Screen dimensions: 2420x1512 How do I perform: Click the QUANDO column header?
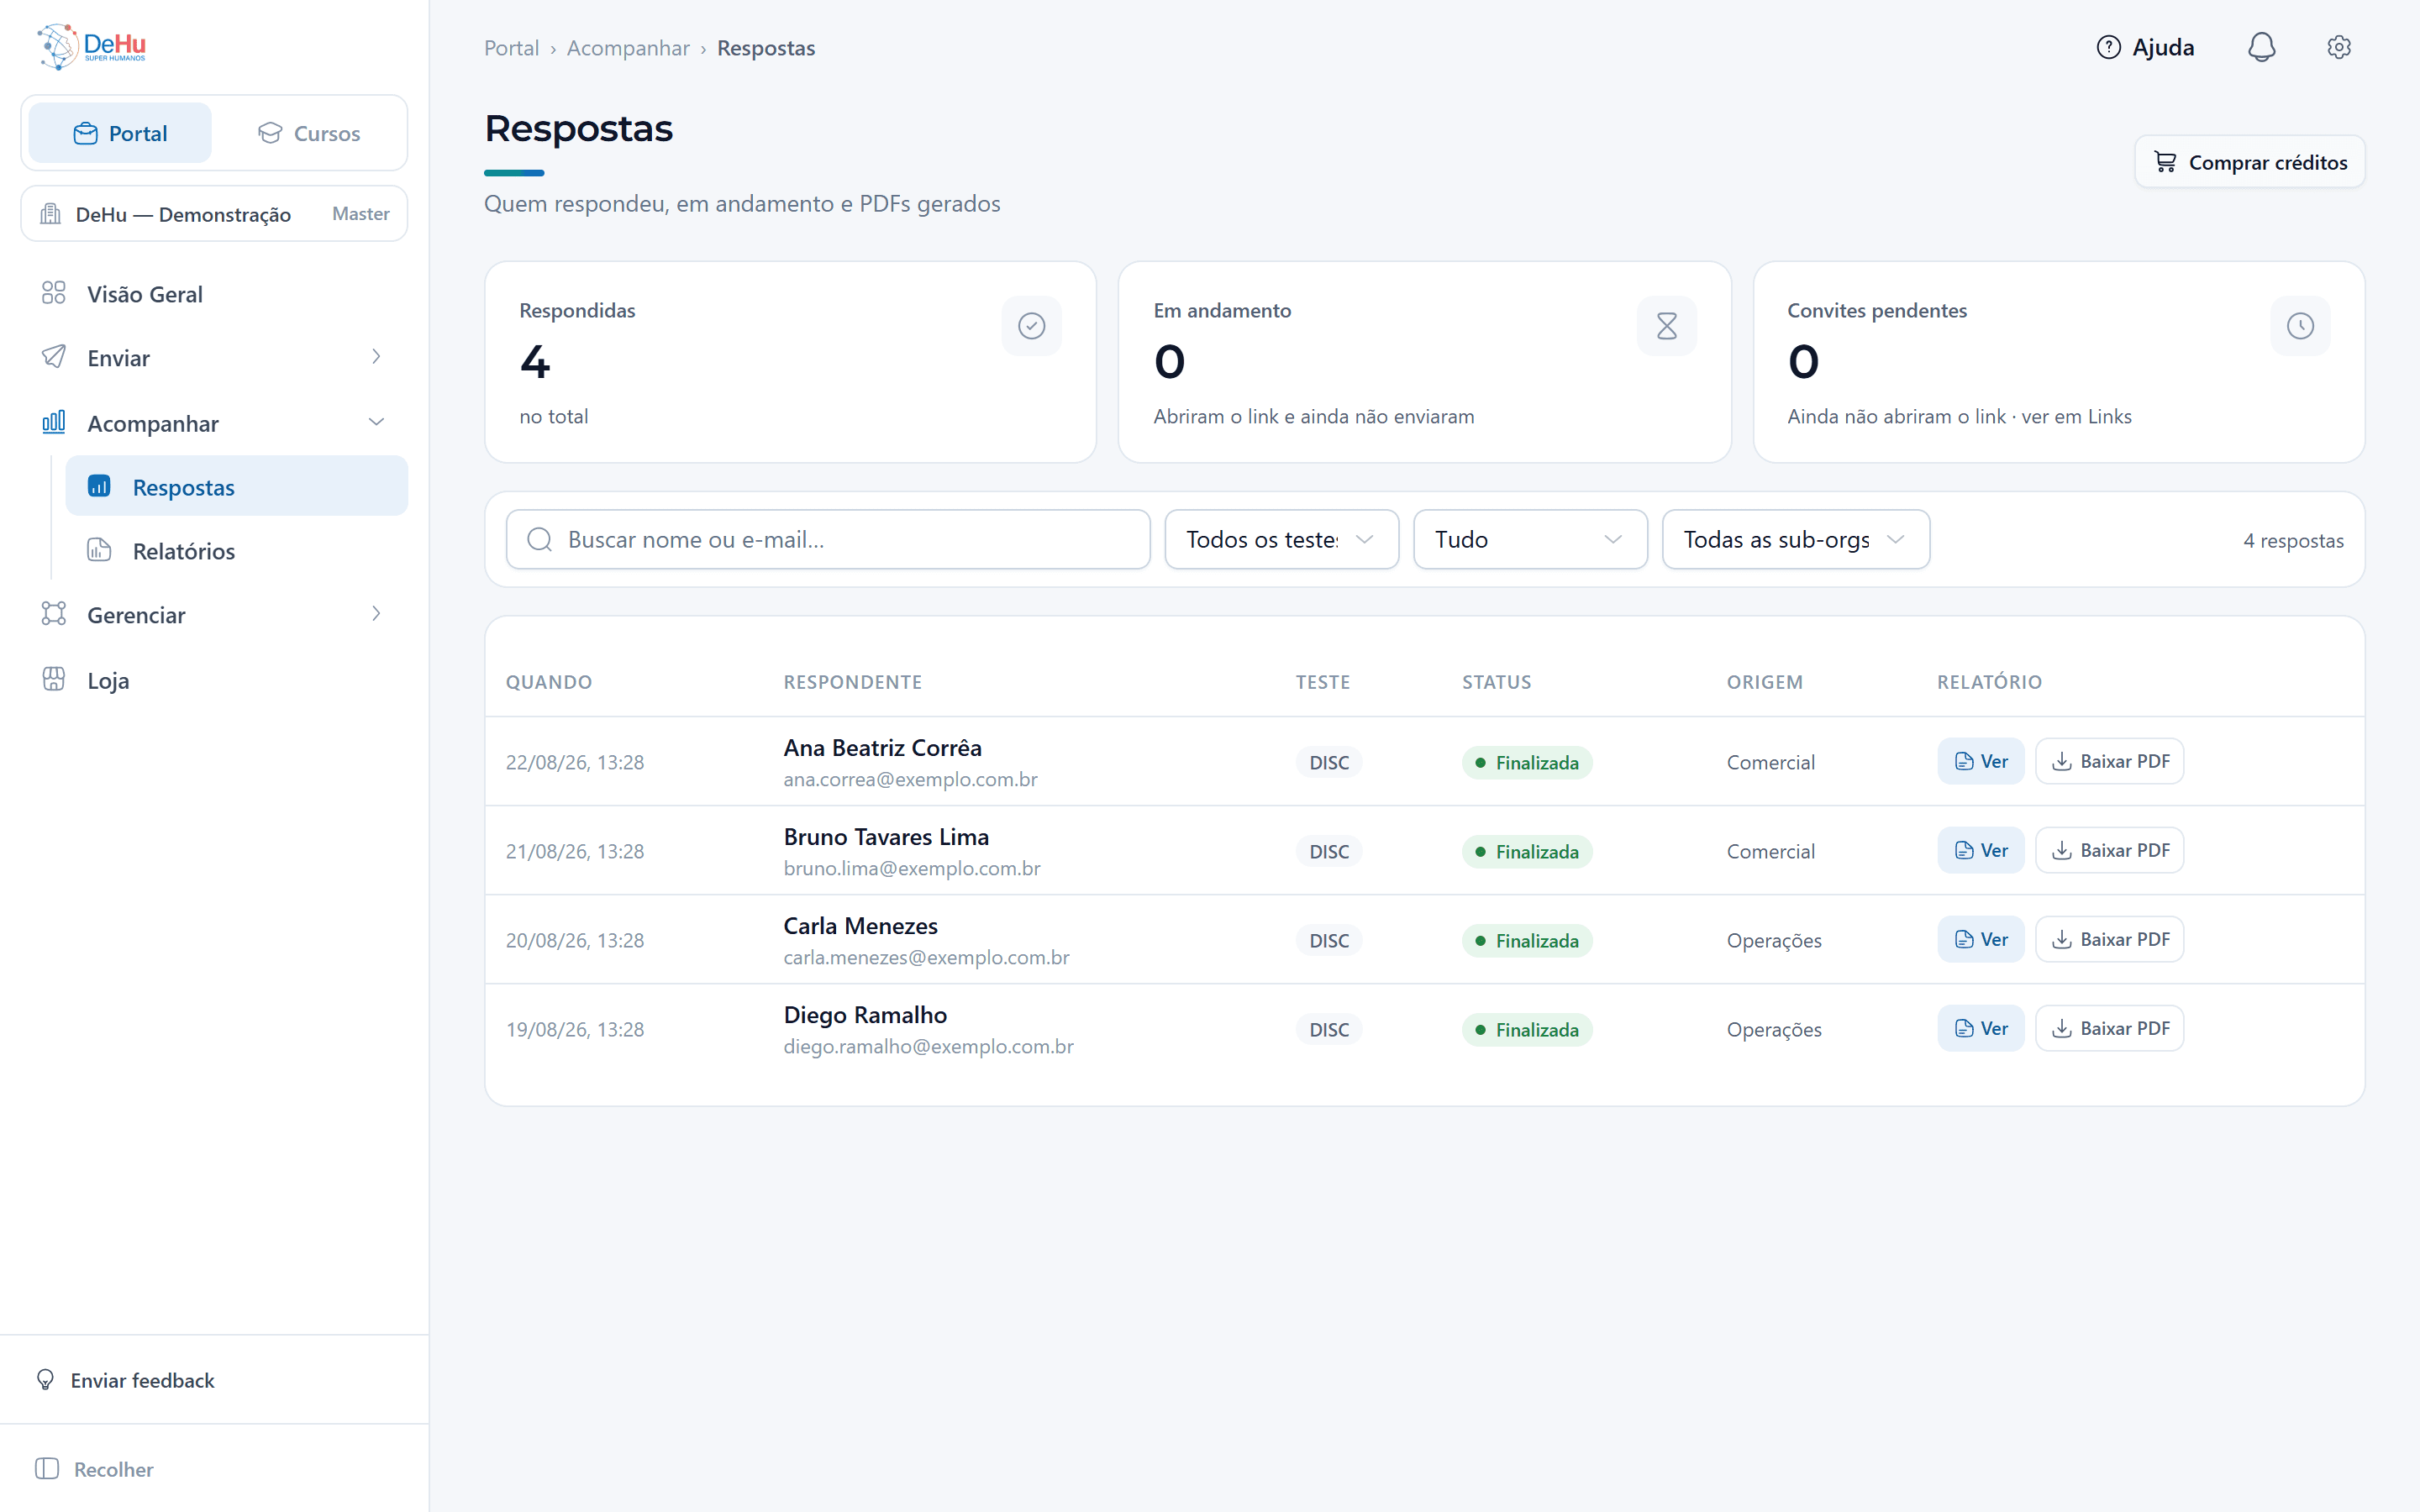(549, 682)
